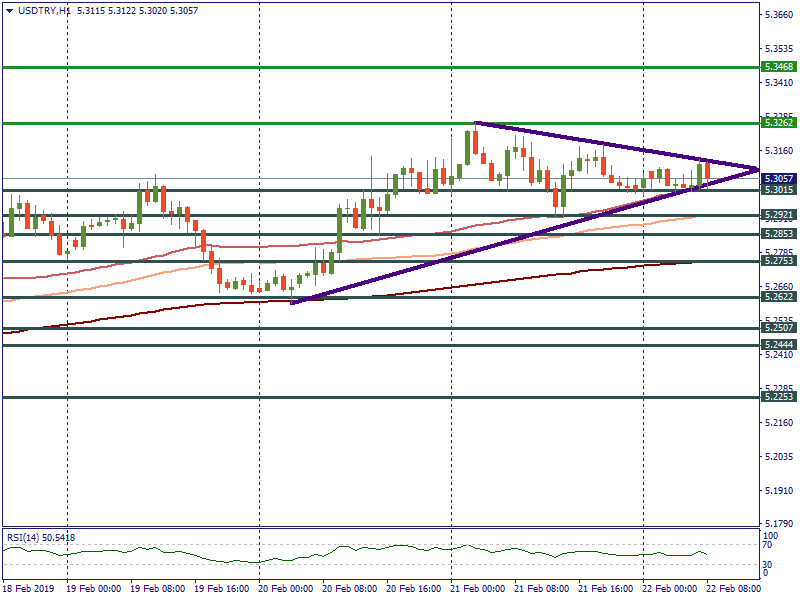This screenshot has height=600, width=800.
Task: Select the 5.2753 level price tag
Action: click(x=779, y=261)
